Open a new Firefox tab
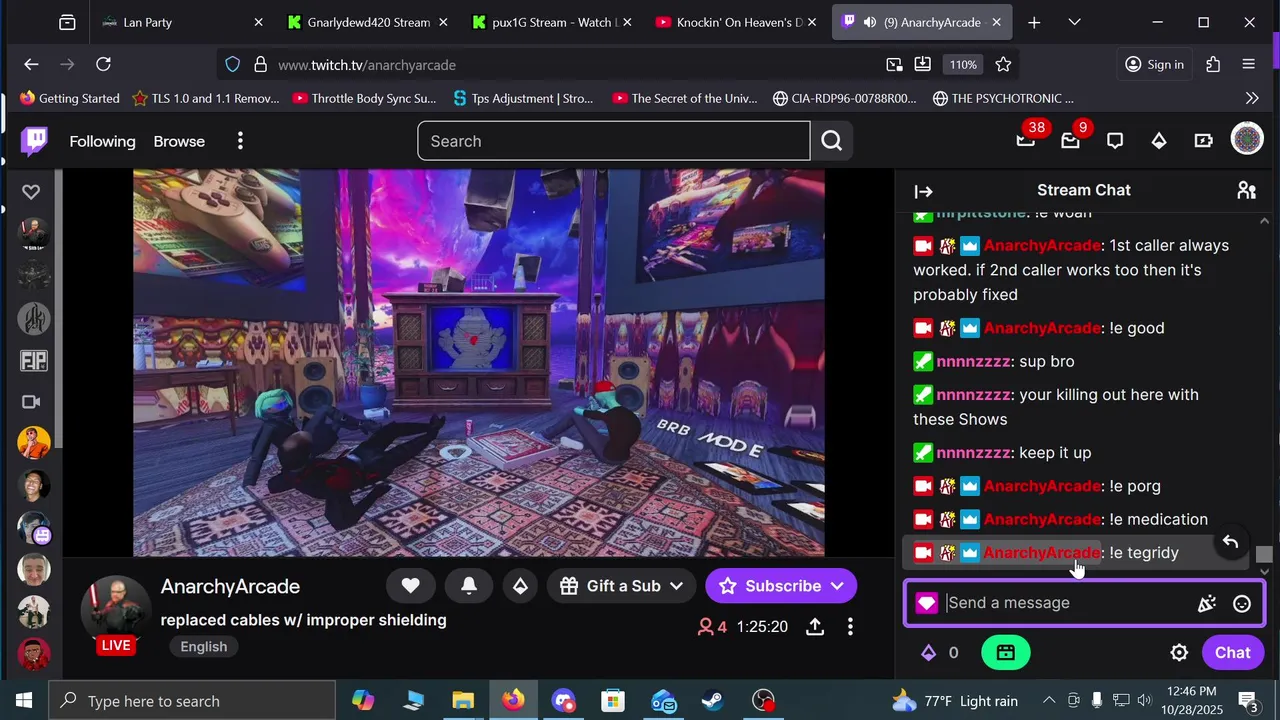This screenshot has width=1280, height=720. [1034, 22]
